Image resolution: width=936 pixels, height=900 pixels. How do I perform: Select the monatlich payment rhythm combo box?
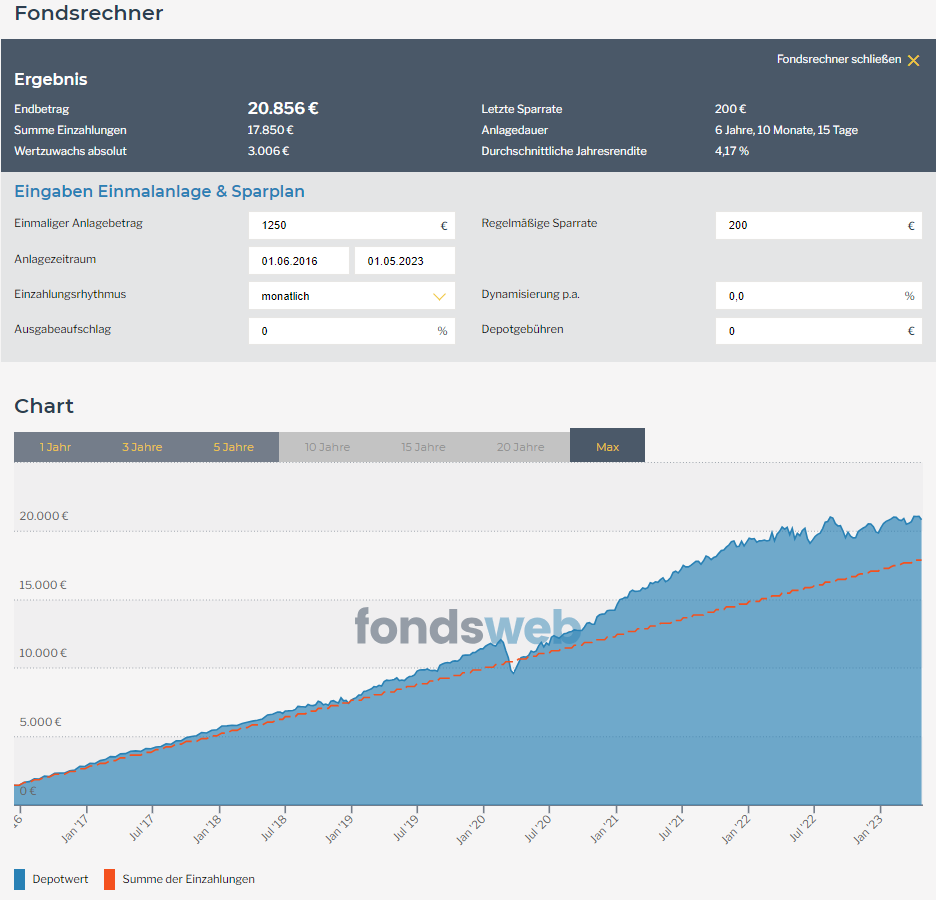click(x=352, y=295)
